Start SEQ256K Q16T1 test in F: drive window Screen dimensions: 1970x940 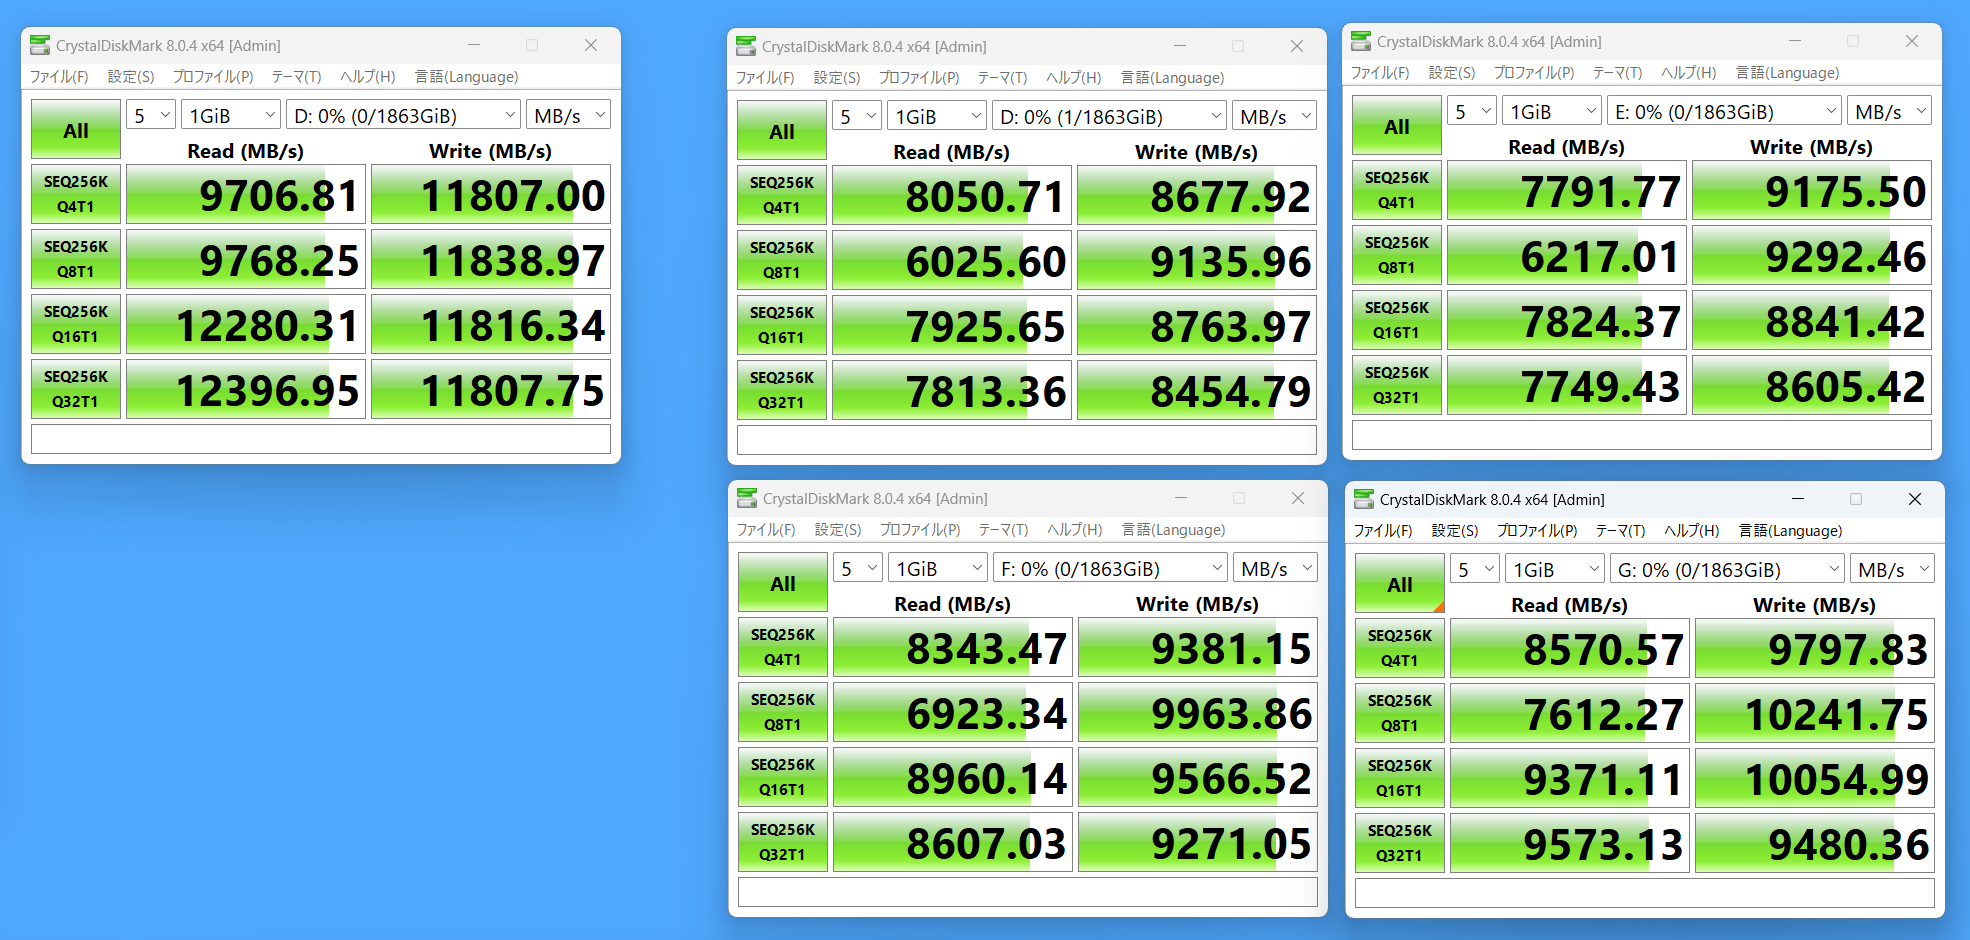point(783,777)
